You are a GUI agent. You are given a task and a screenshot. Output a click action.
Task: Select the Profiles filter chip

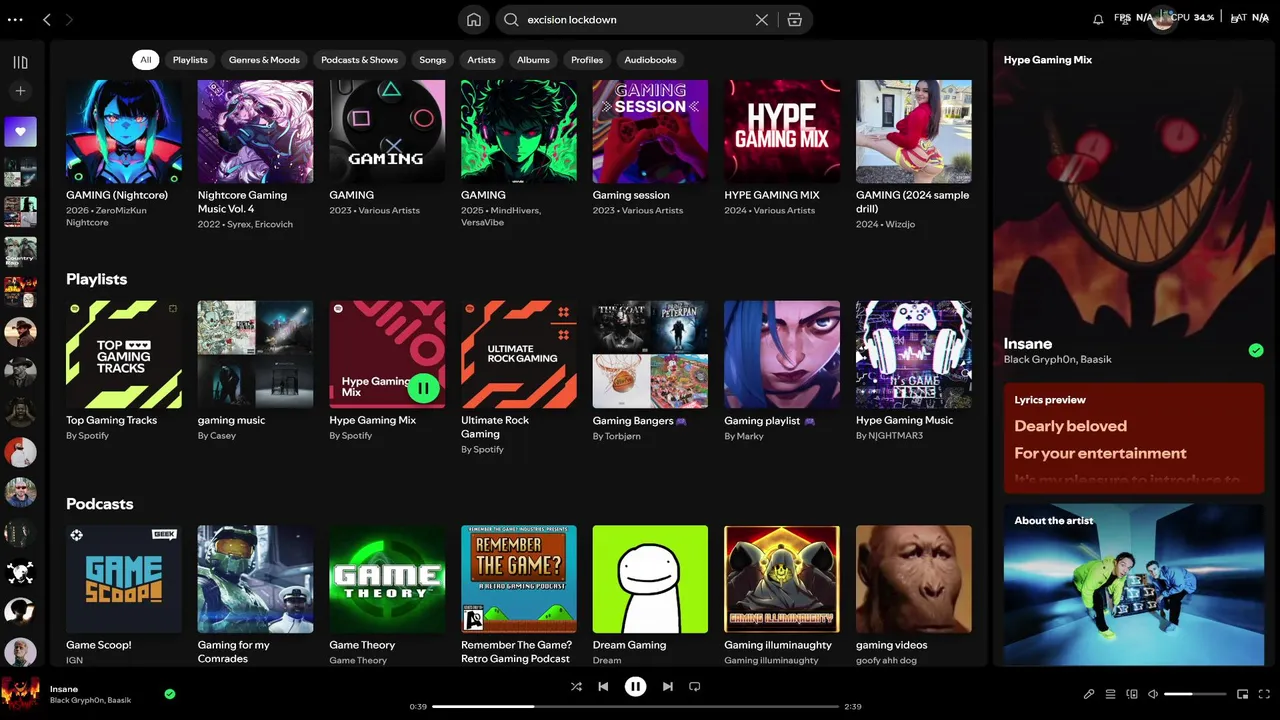coord(587,60)
